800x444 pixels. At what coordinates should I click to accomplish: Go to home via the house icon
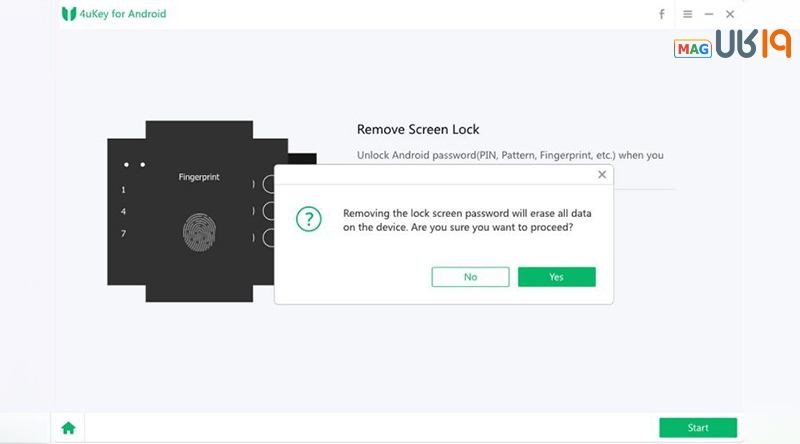(x=68, y=428)
